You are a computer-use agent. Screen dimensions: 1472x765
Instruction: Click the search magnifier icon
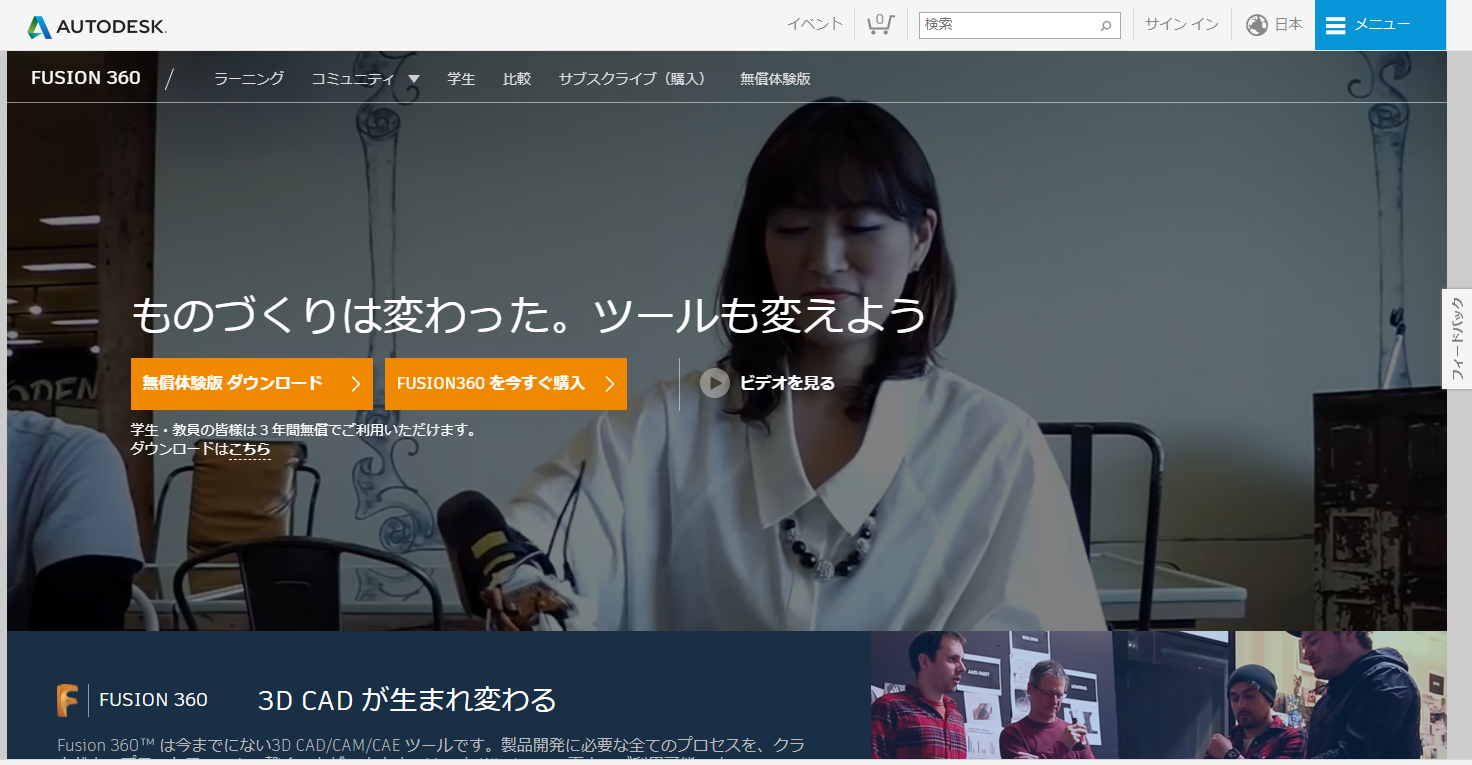click(x=1106, y=26)
